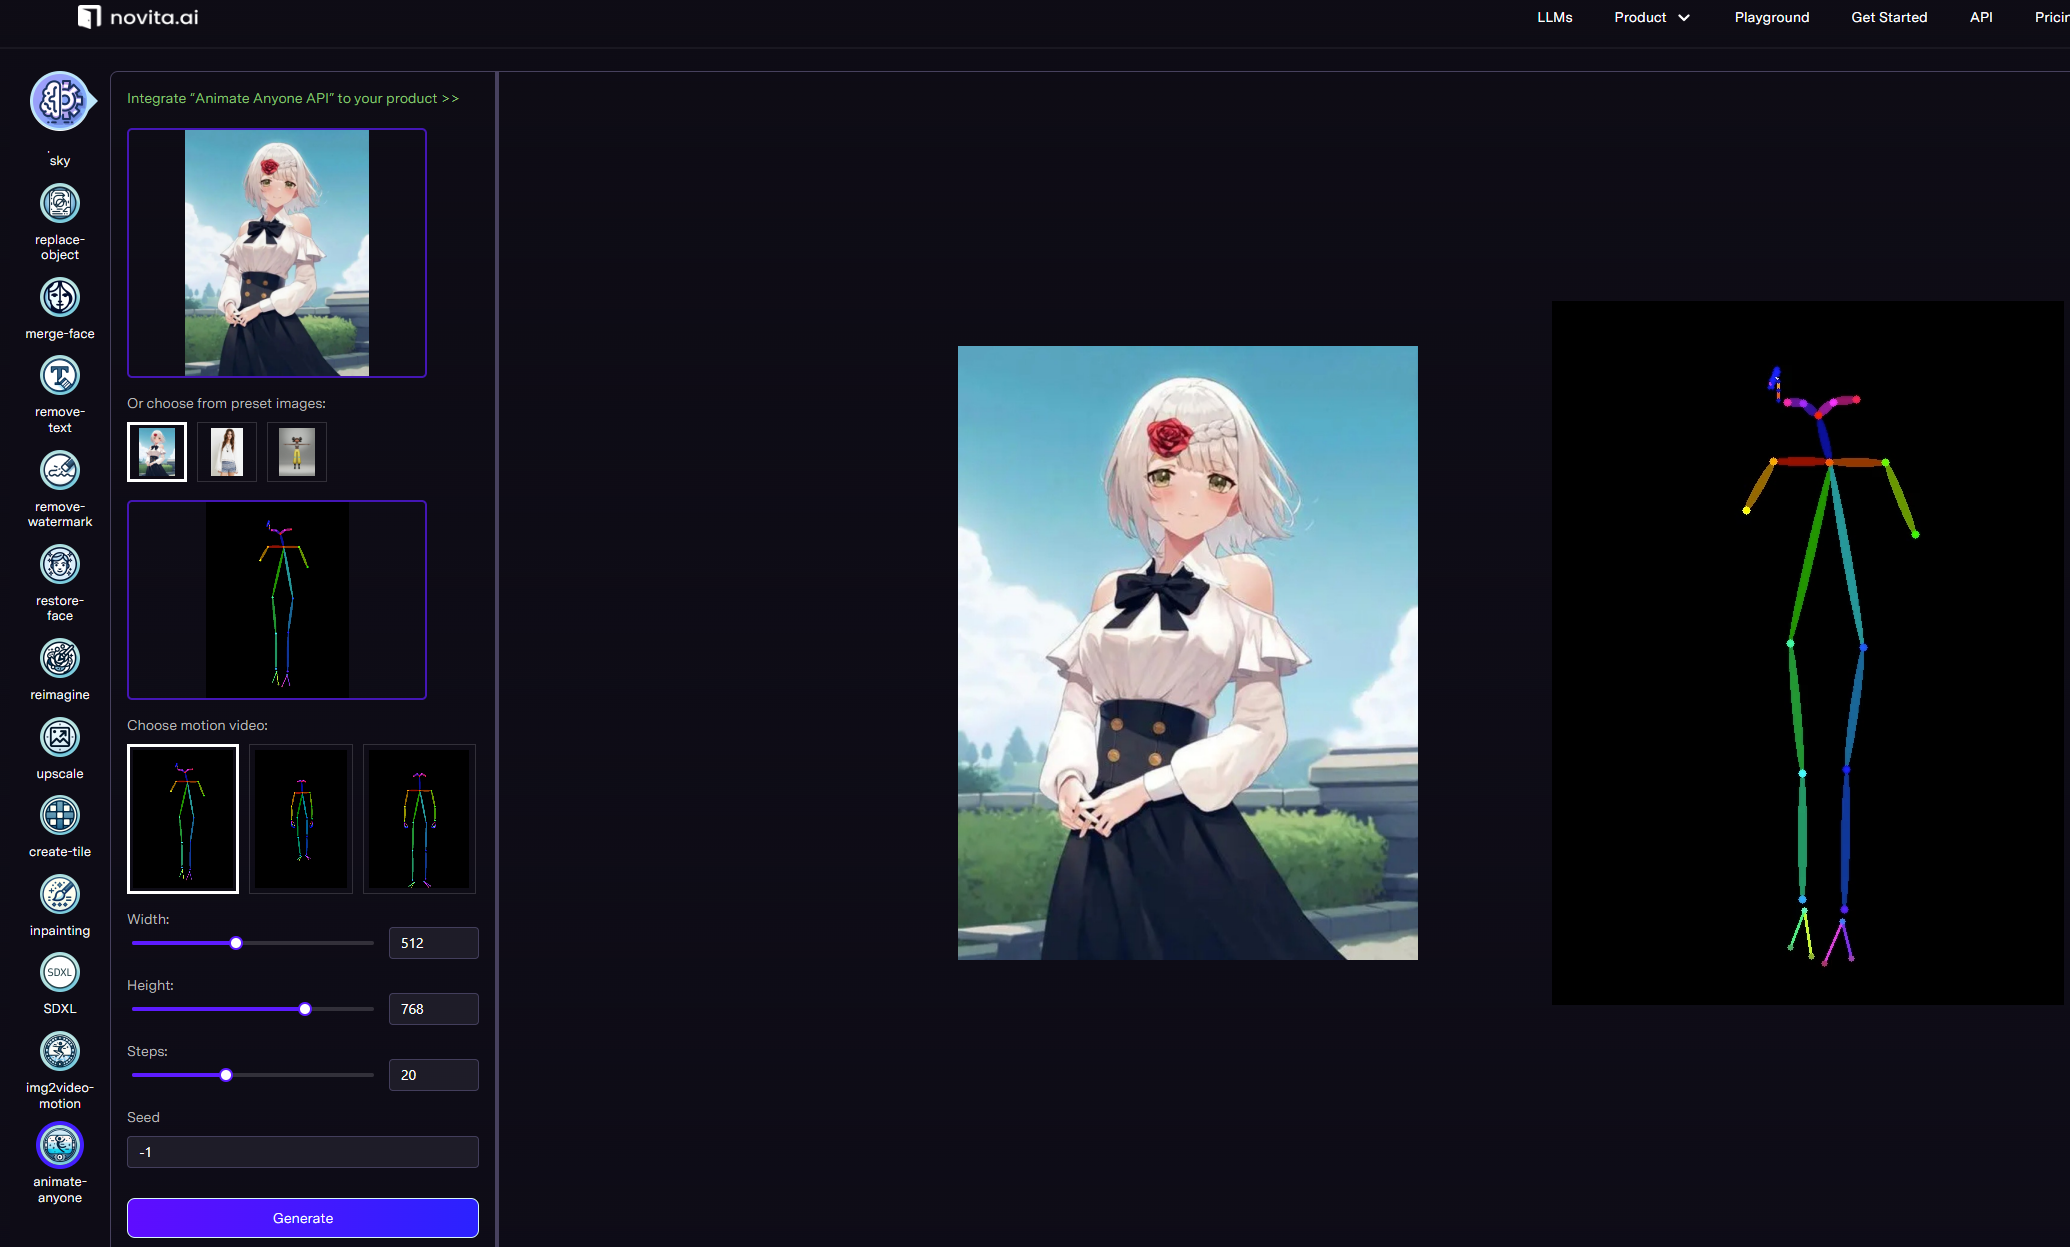Select the merge-face tool icon
Viewport: 2070px width, 1247px height.
point(60,298)
